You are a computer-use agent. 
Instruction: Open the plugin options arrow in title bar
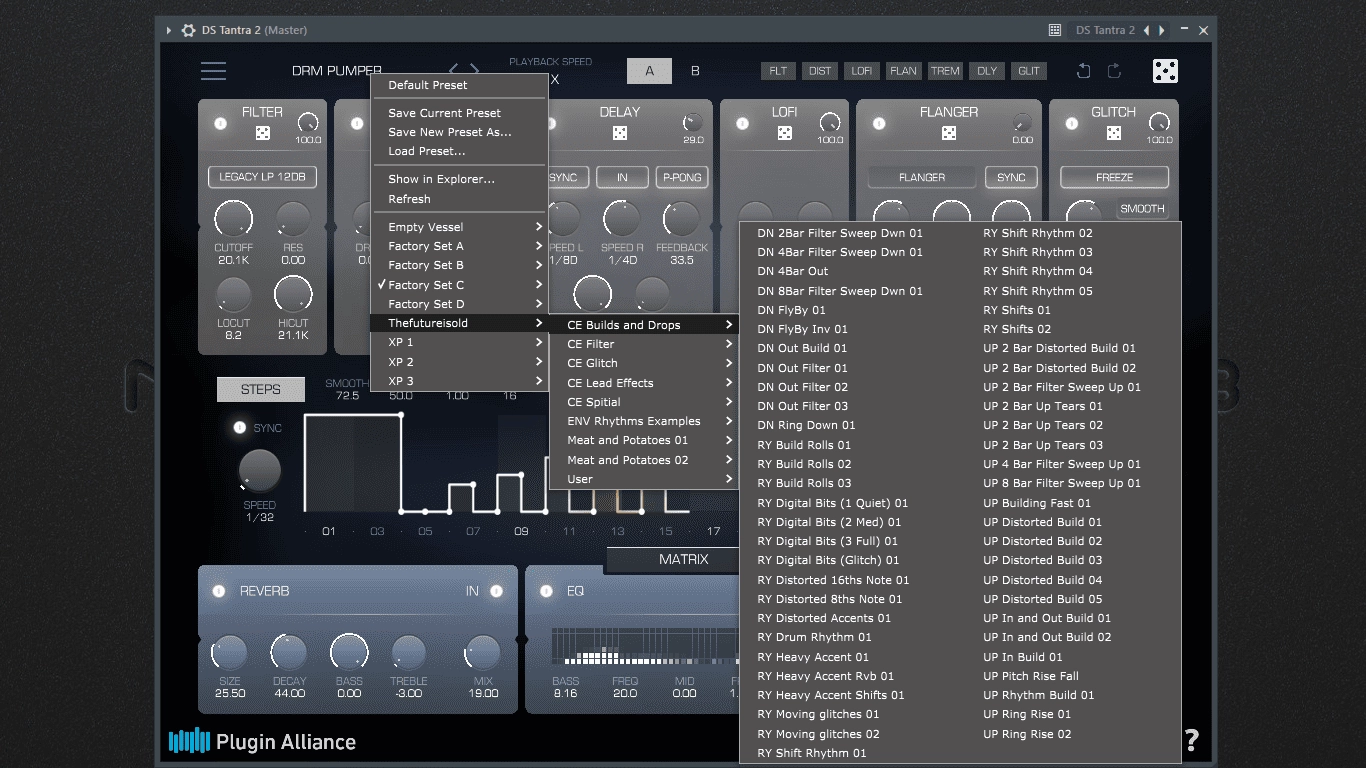169,30
